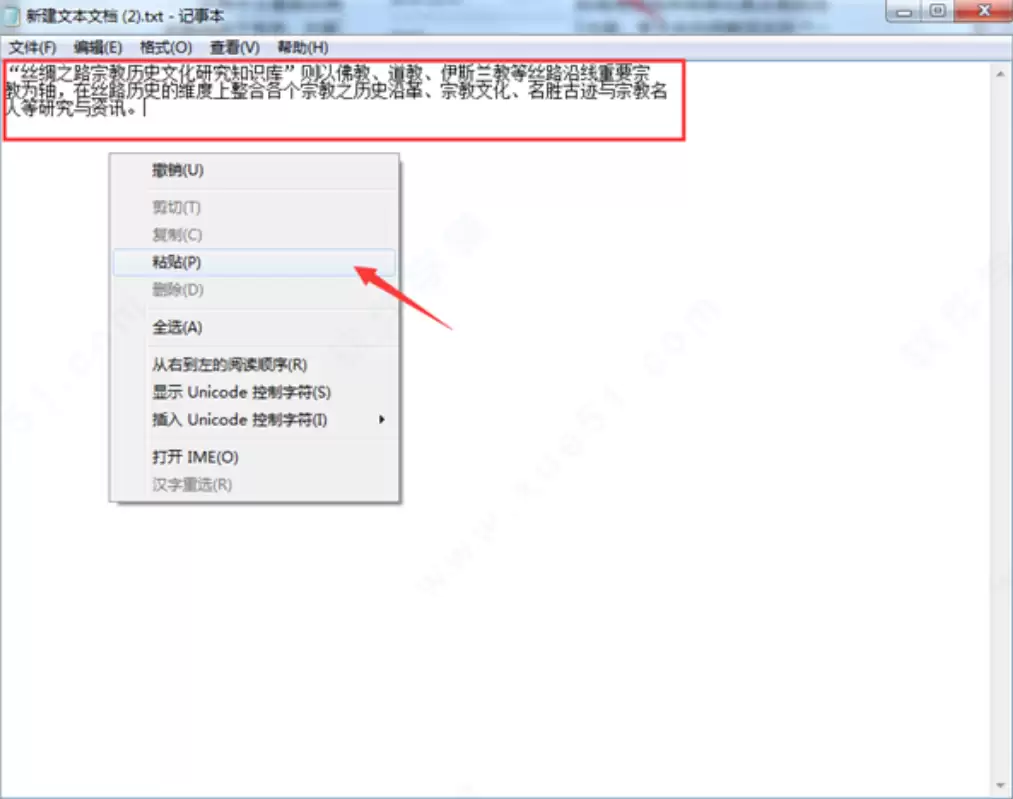
Task: Open the 查看(V) menu
Action: tap(234, 47)
